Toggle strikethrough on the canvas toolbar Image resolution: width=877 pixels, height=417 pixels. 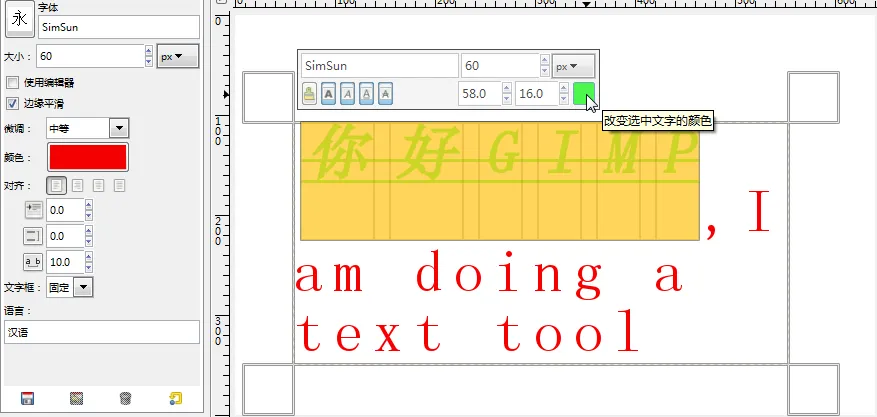click(x=385, y=94)
